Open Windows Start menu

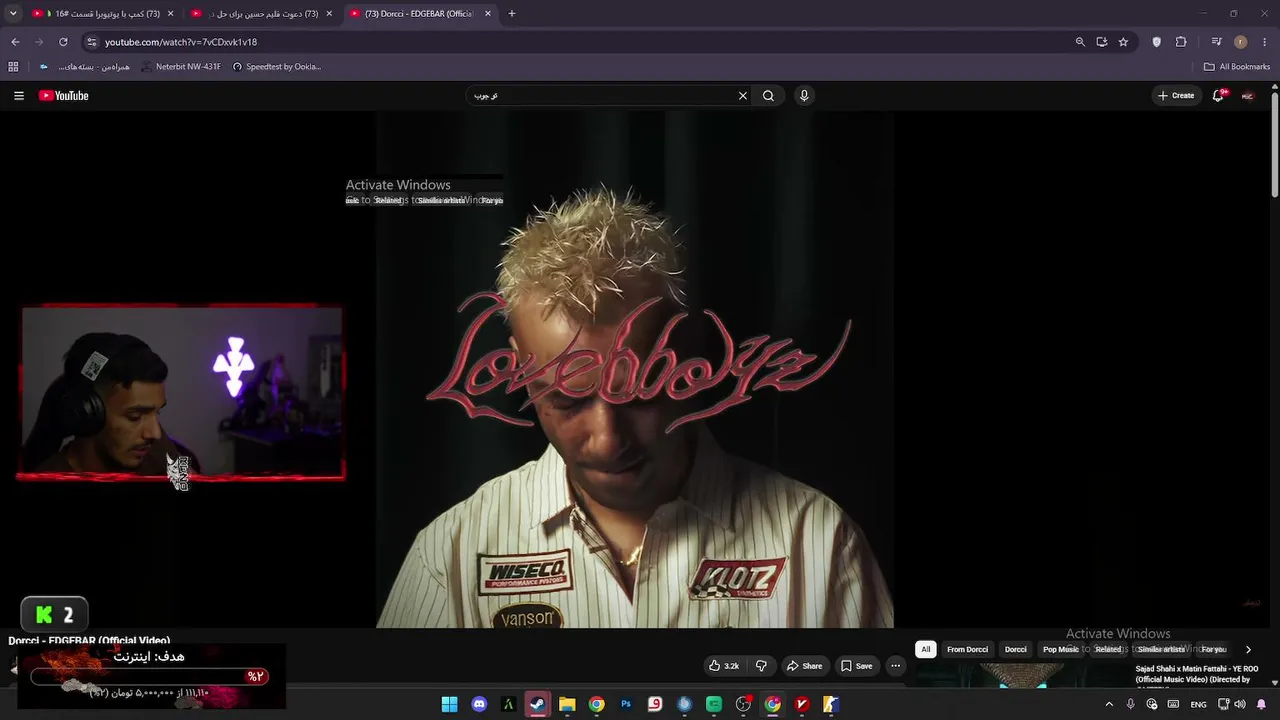tap(450, 704)
